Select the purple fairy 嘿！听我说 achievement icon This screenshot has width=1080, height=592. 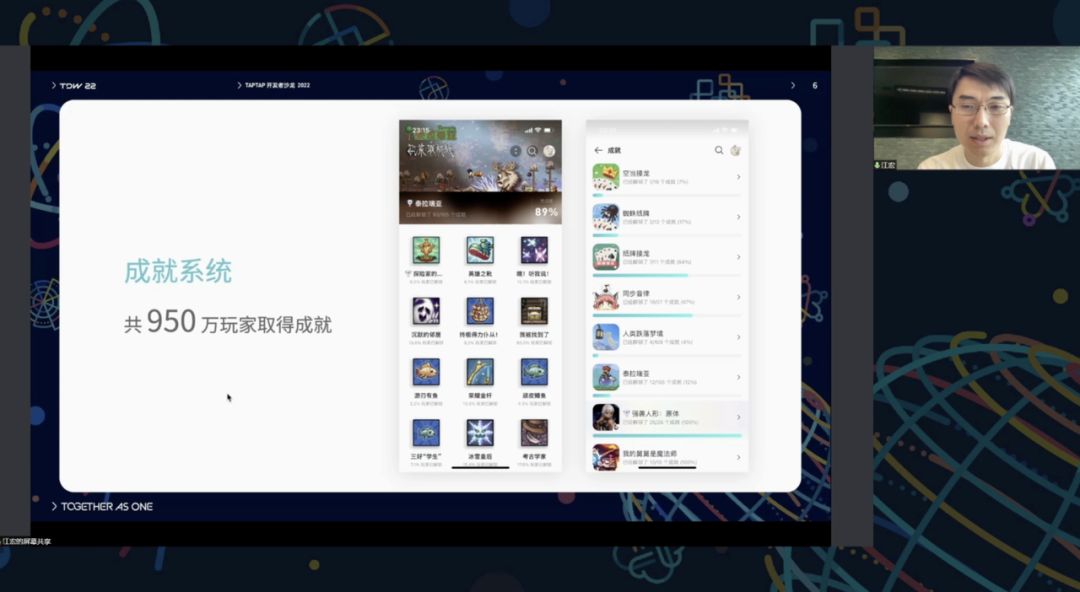coord(534,250)
